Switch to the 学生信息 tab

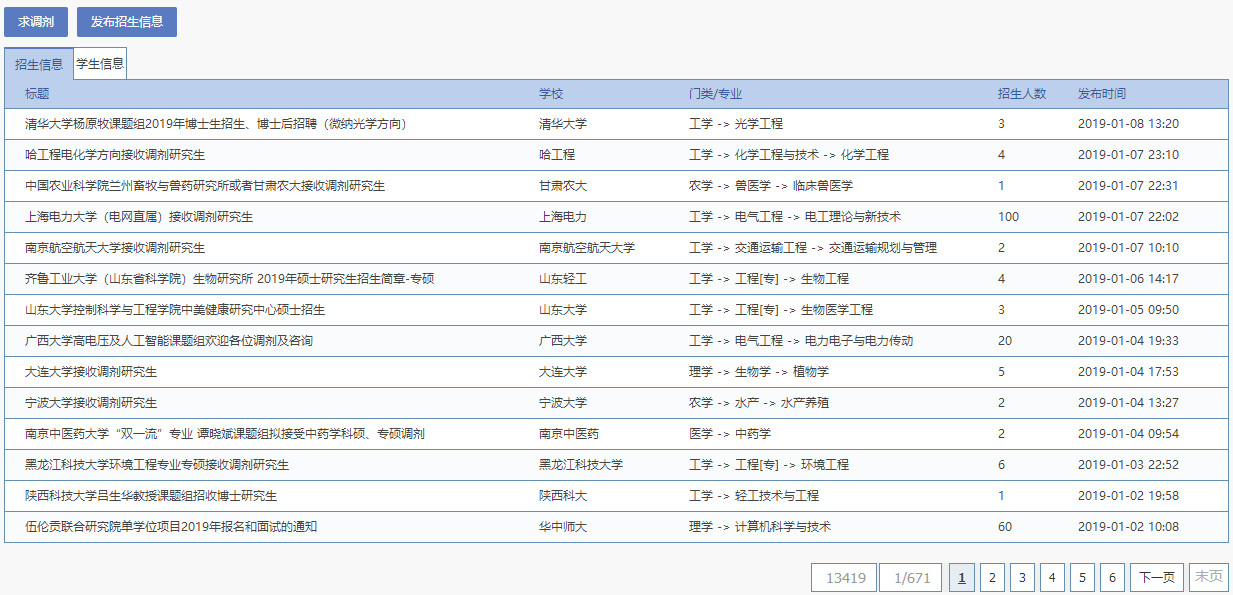(x=100, y=63)
